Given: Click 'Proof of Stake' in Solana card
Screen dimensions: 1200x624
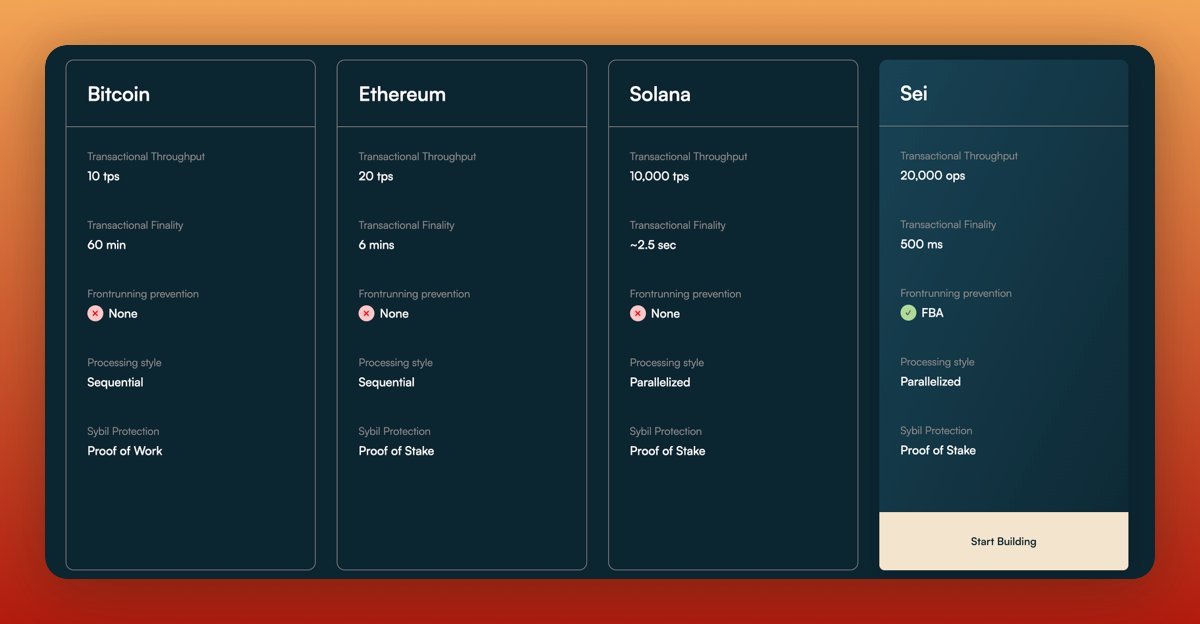Looking at the screenshot, I should pyautogui.click(x=667, y=451).
